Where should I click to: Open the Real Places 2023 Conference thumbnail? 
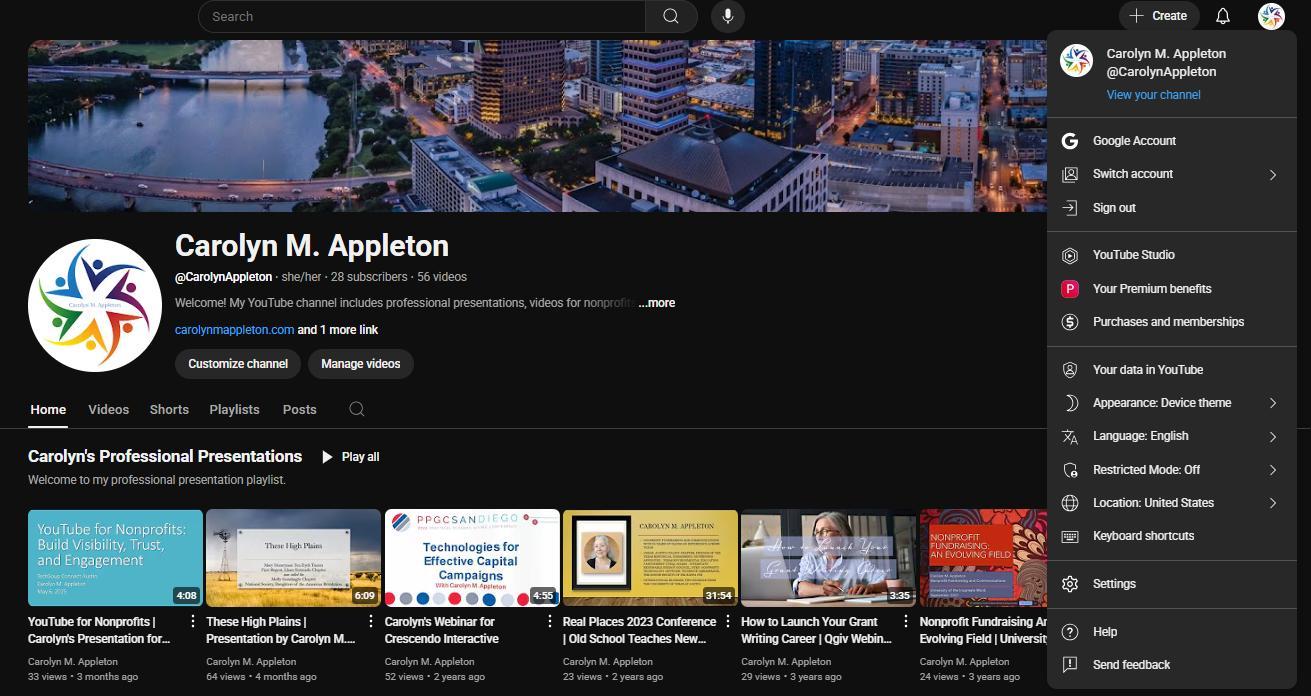pos(650,558)
